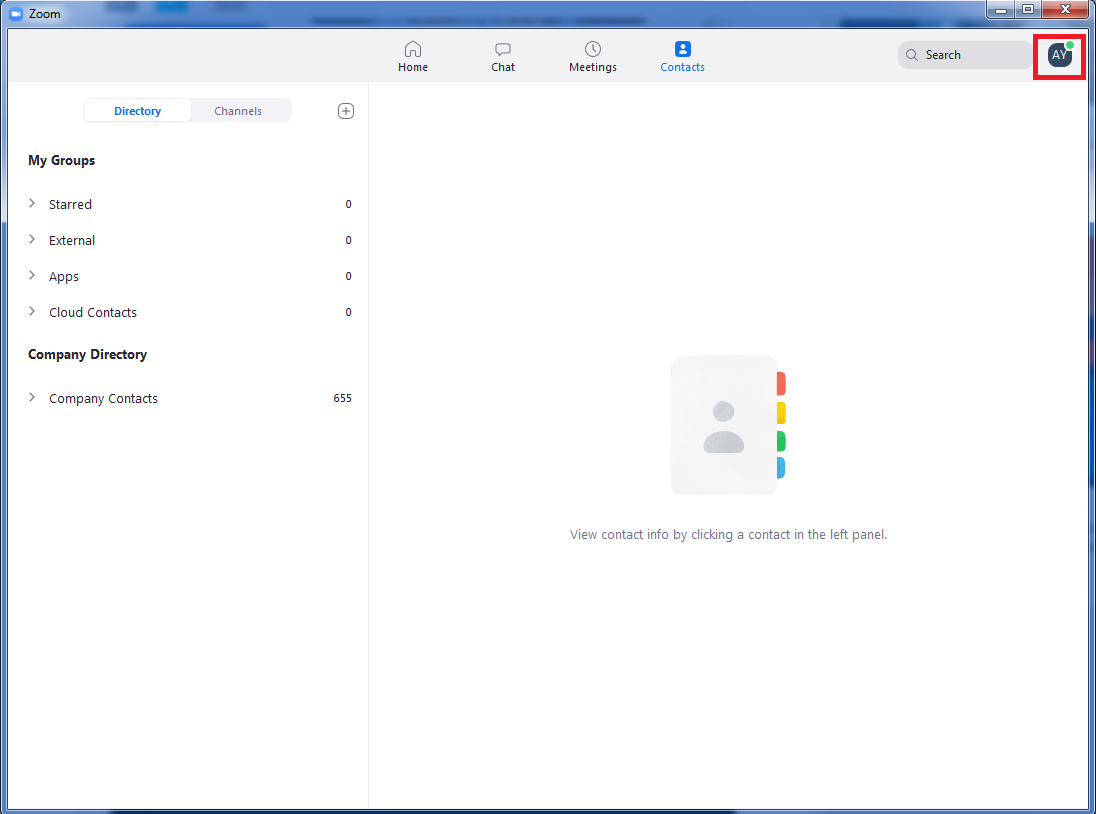Select the Cloud Contacts label
The image size is (1096, 814).
pos(93,312)
